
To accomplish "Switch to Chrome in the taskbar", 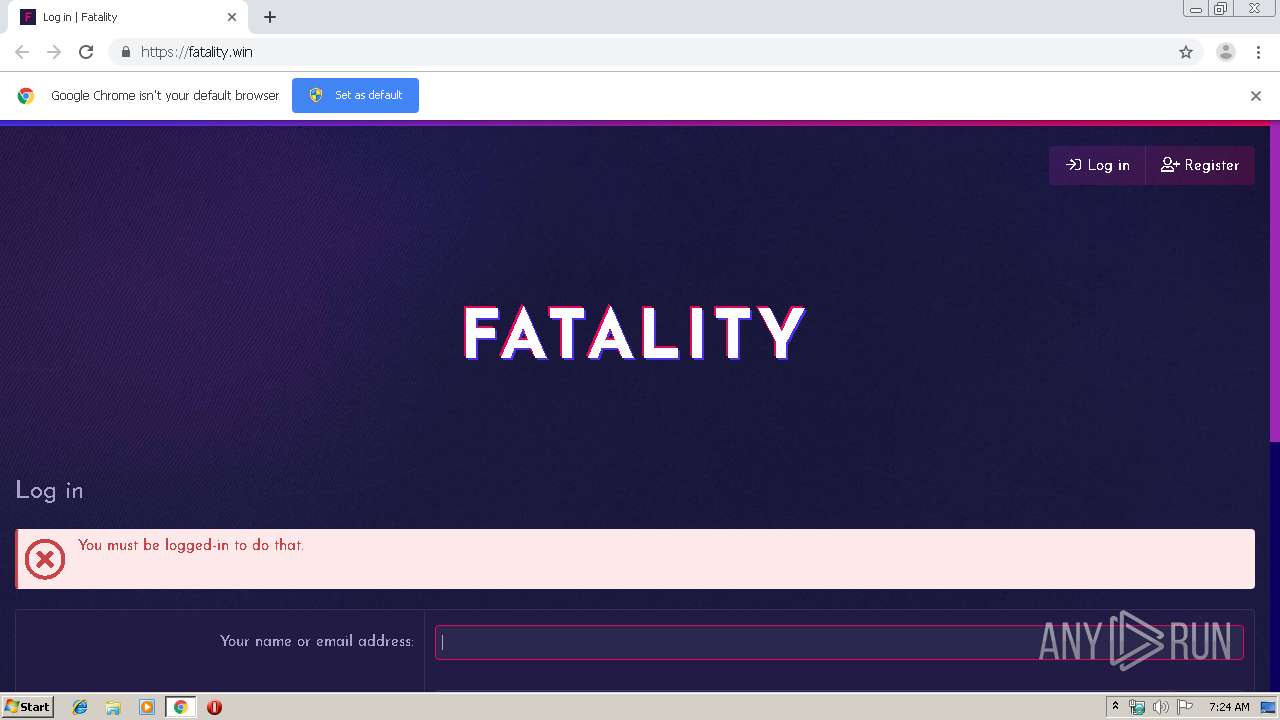I will 180,707.
